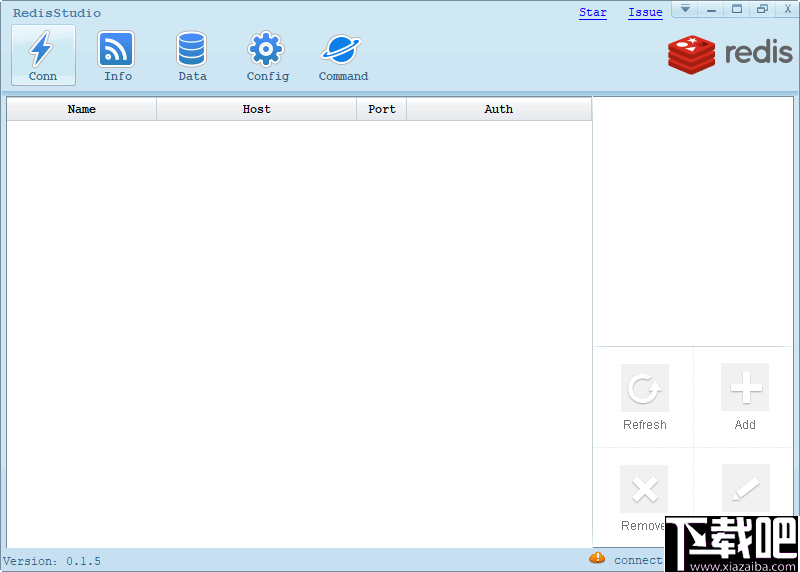This screenshot has width=800, height=572.
Task: Sort by the Port column header
Action: [382, 109]
